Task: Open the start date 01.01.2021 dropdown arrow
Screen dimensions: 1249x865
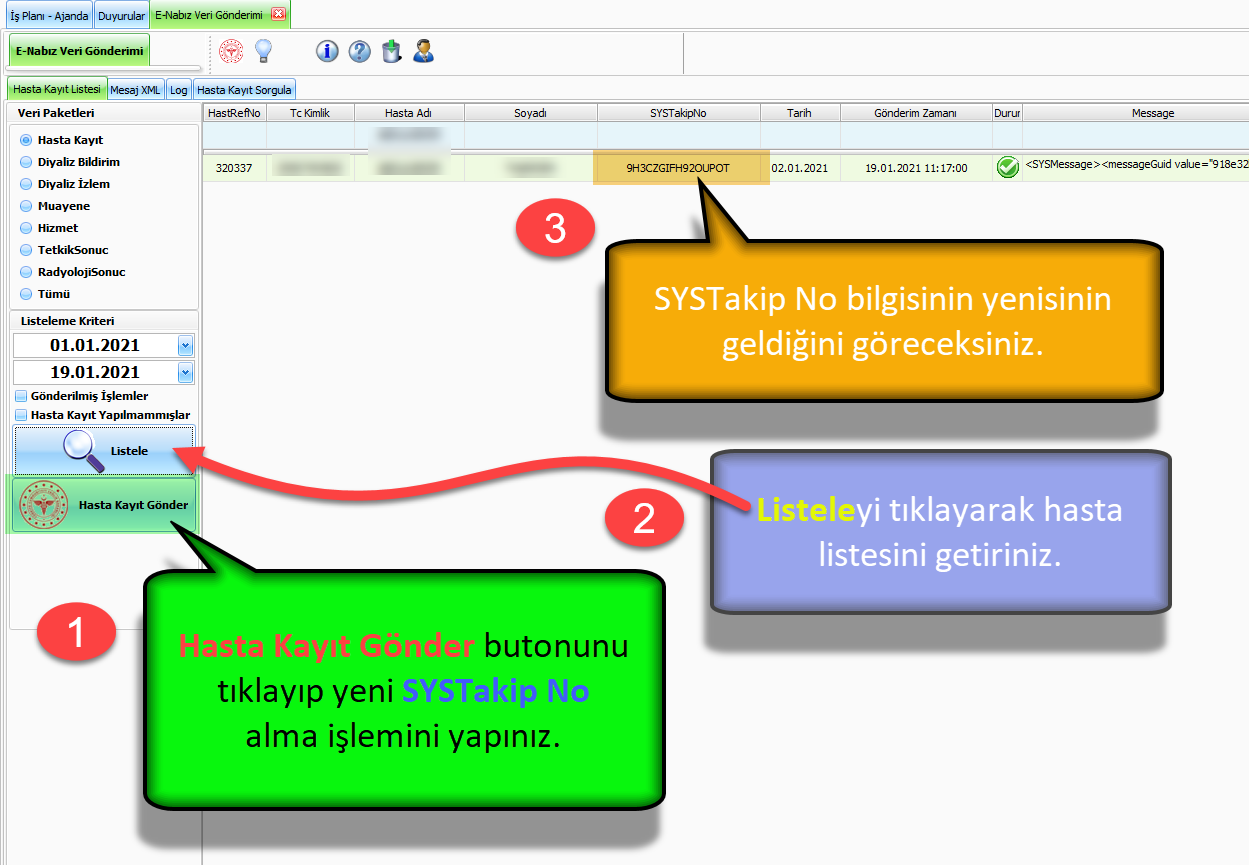Action: coord(185,346)
